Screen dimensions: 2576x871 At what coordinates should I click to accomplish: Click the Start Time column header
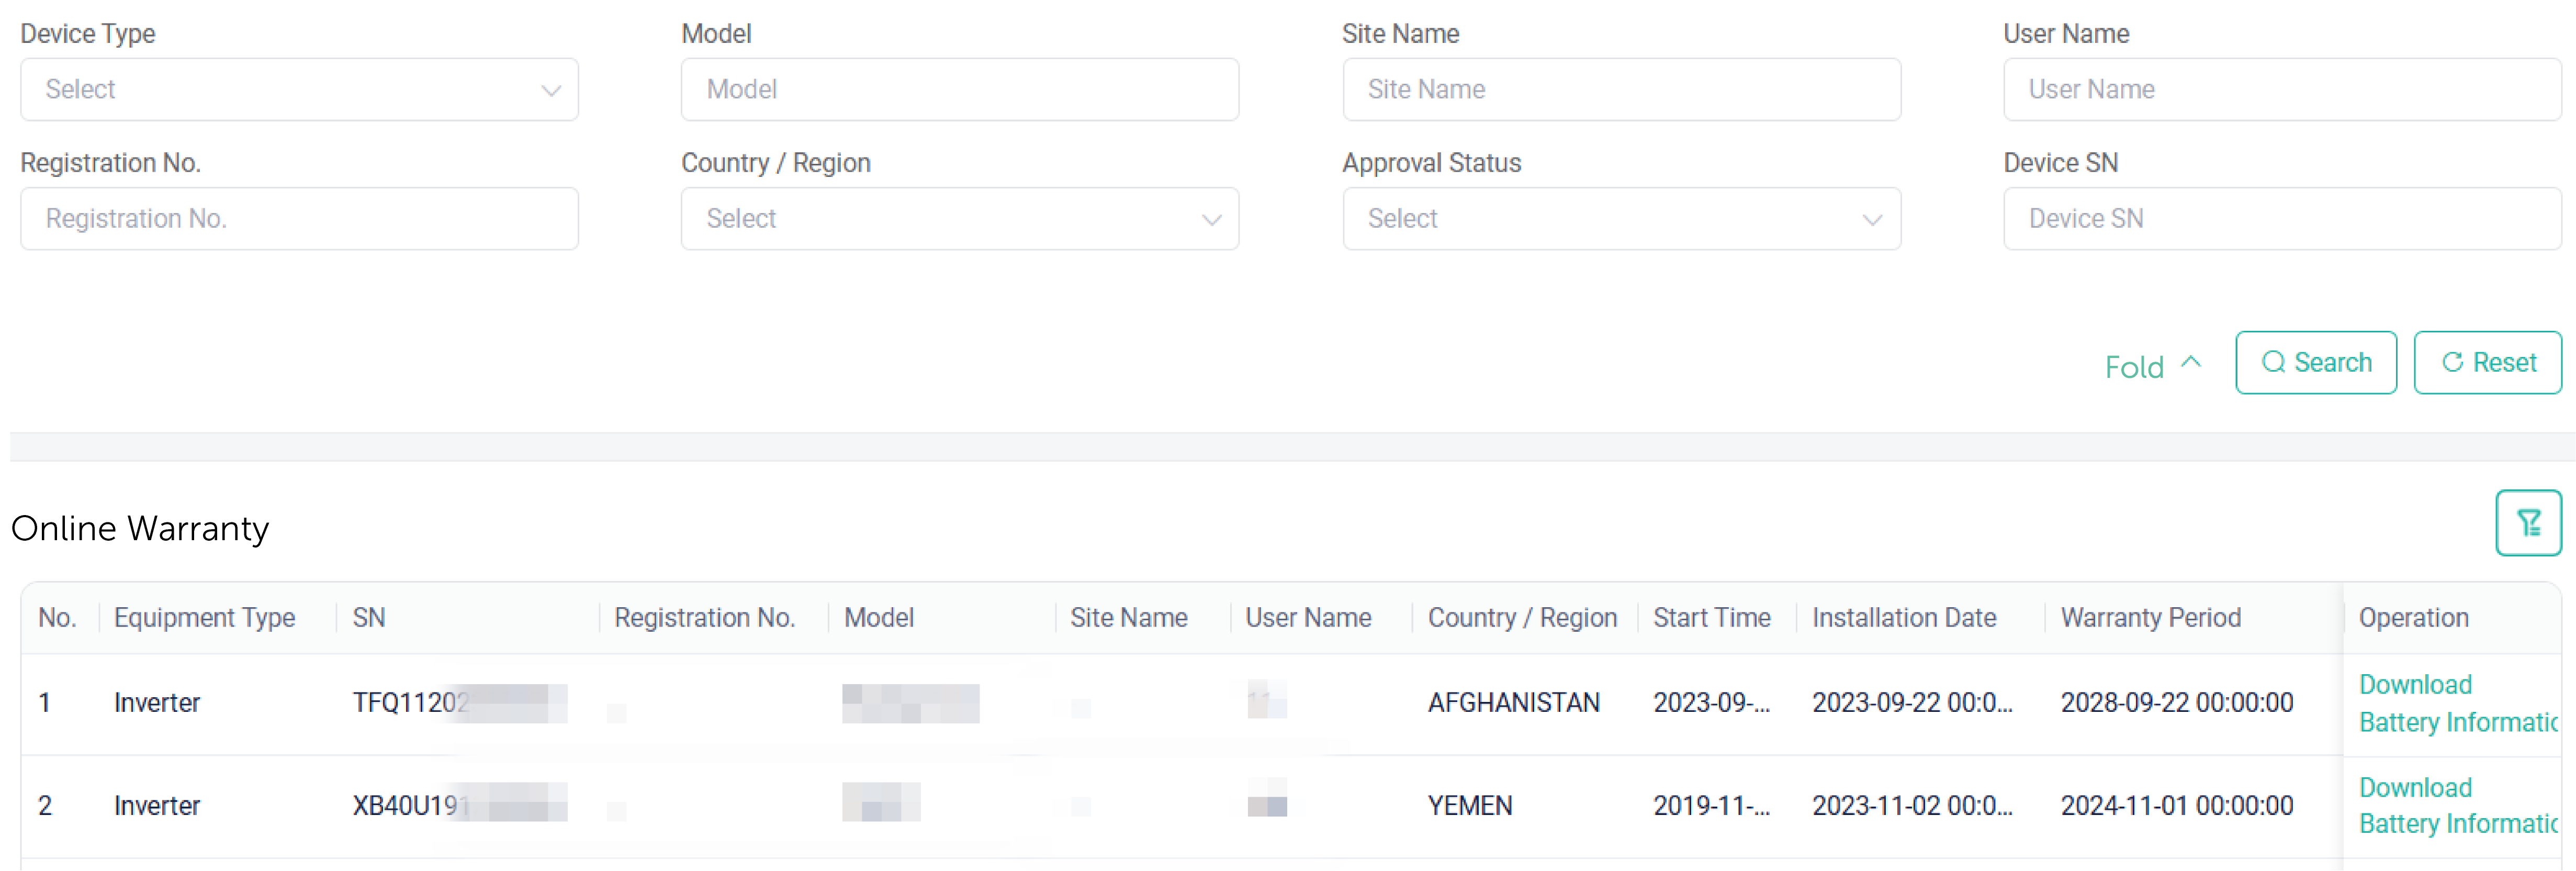[x=1711, y=617]
